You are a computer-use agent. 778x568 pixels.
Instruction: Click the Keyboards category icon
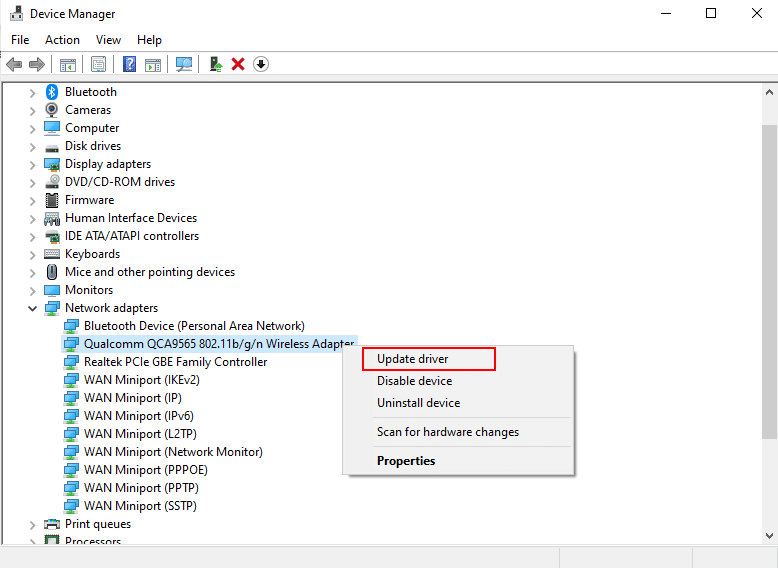52,254
